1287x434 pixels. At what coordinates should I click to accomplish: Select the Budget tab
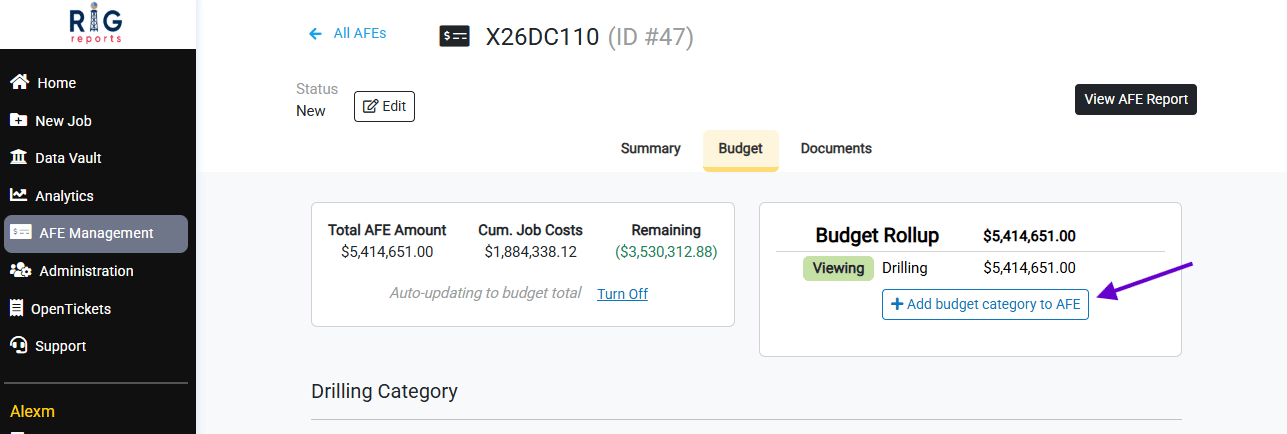[x=741, y=149]
